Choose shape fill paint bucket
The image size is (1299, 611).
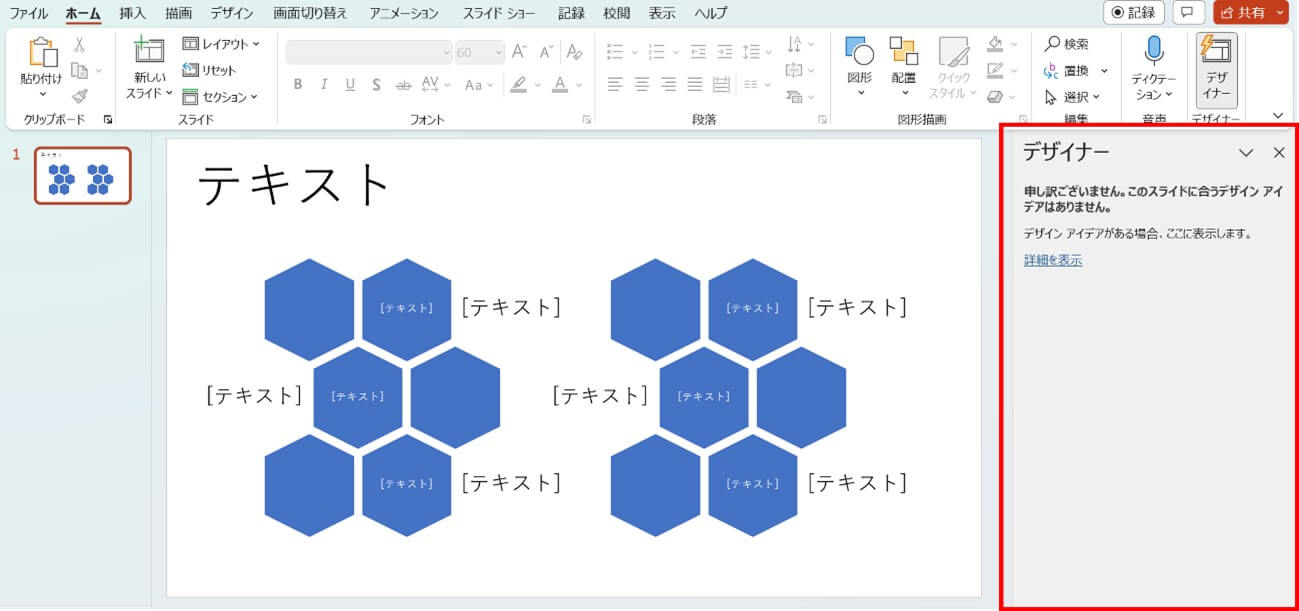(x=995, y=44)
